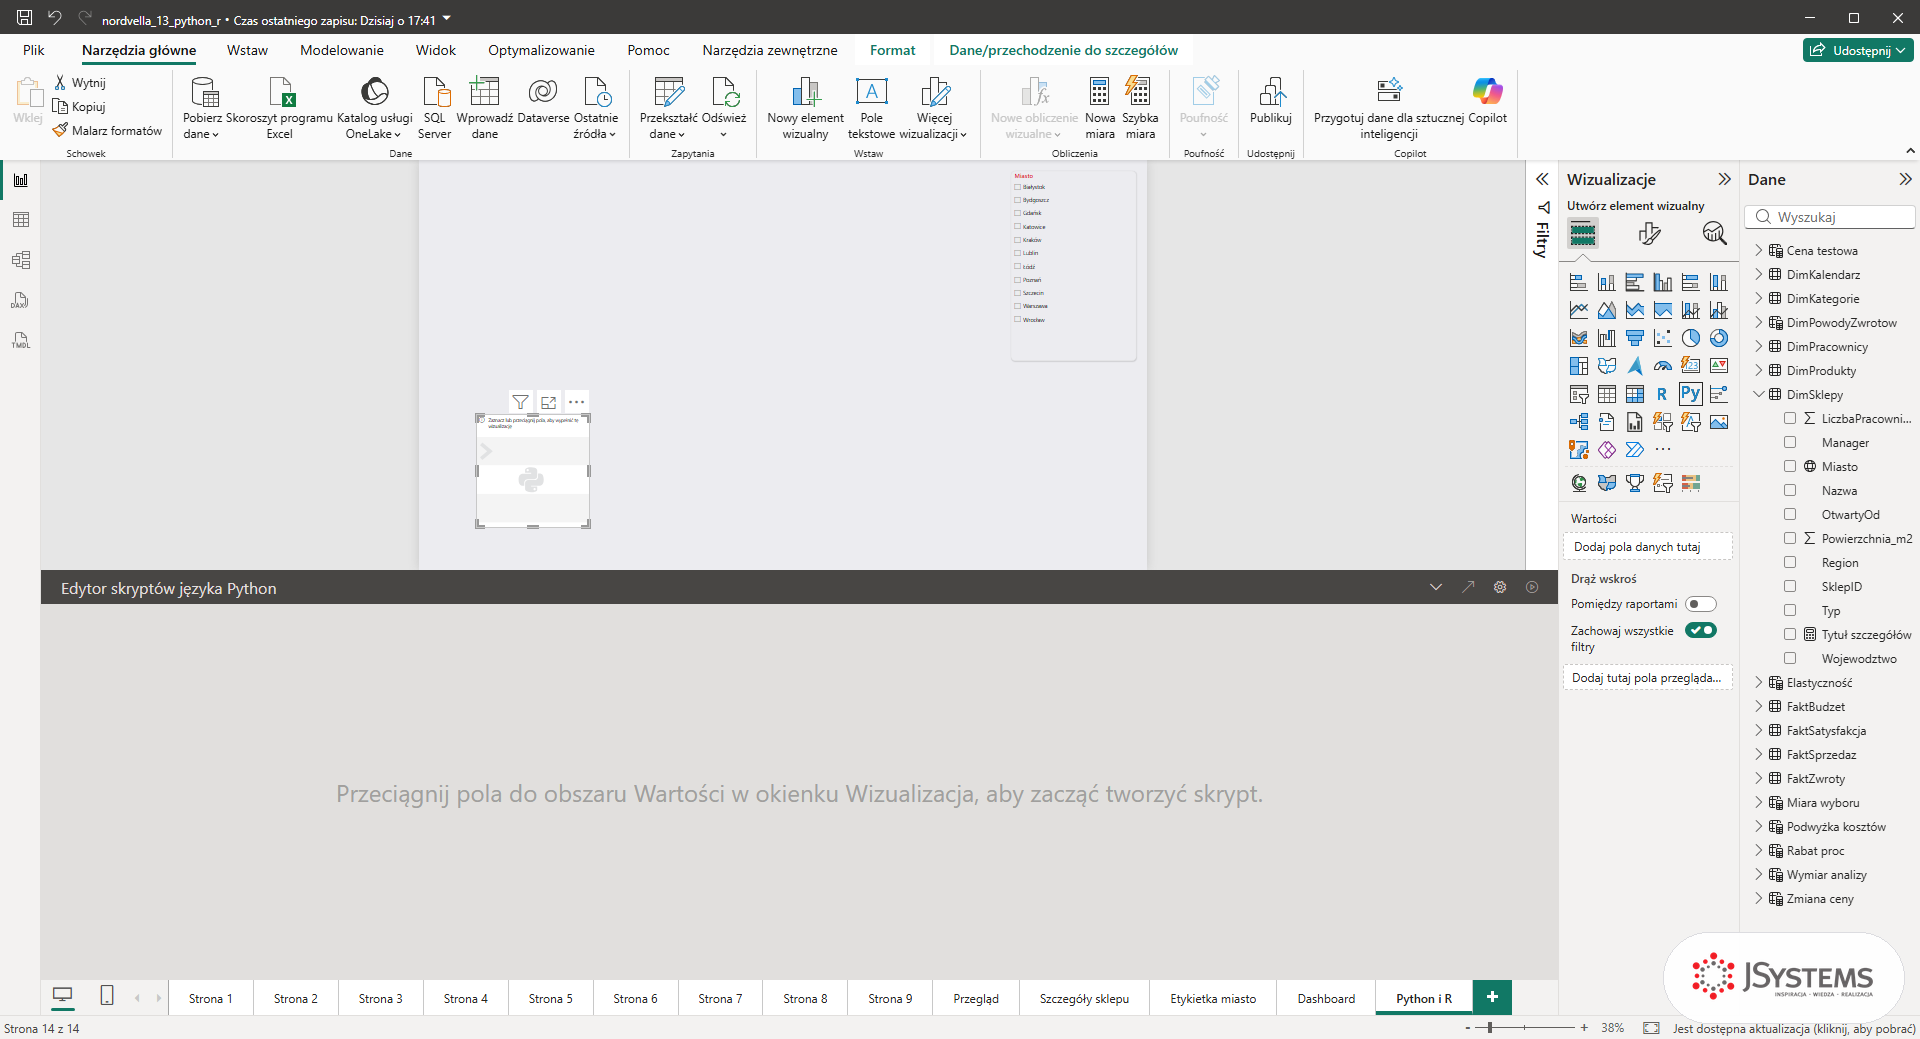Click the update available status message

coord(1794,1028)
